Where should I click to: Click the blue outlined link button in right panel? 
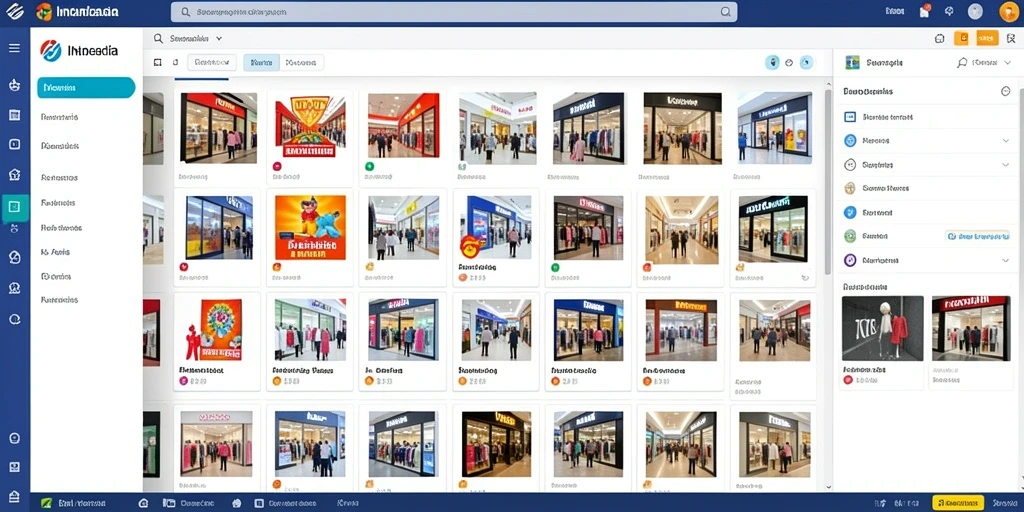(978, 236)
